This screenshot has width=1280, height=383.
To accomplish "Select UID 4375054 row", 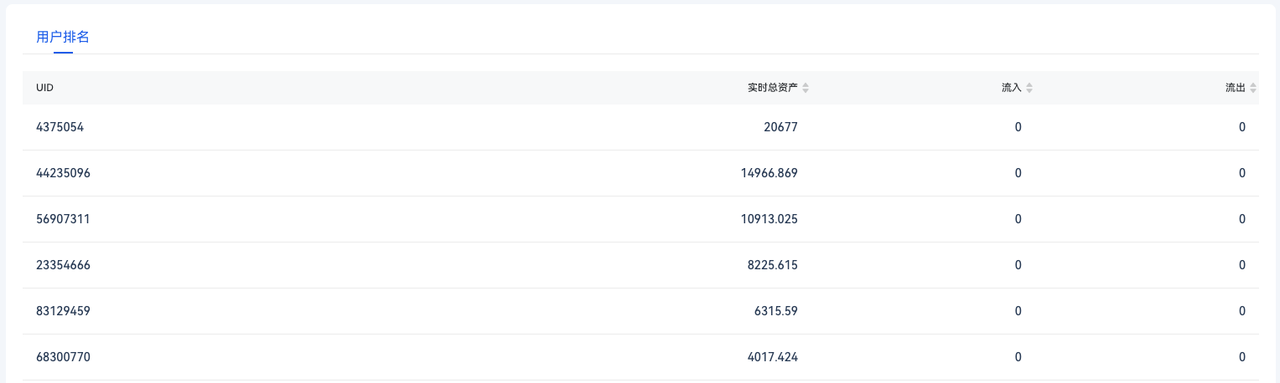I will pyautogui.click(x=640, y=127).
